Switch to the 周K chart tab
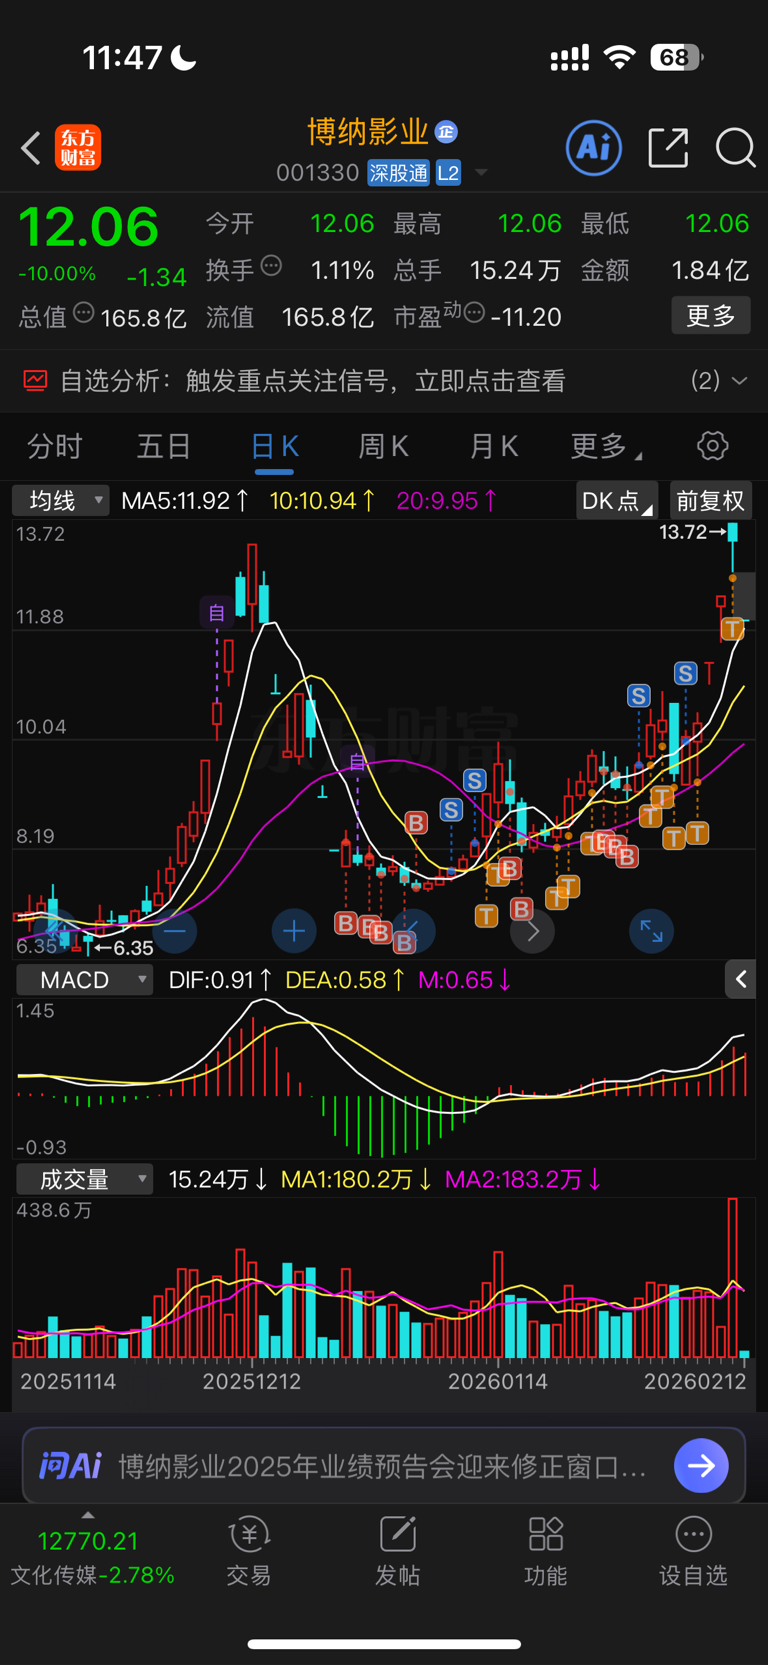The width and height of the screenshot is (769, 1665). (384, 446)
